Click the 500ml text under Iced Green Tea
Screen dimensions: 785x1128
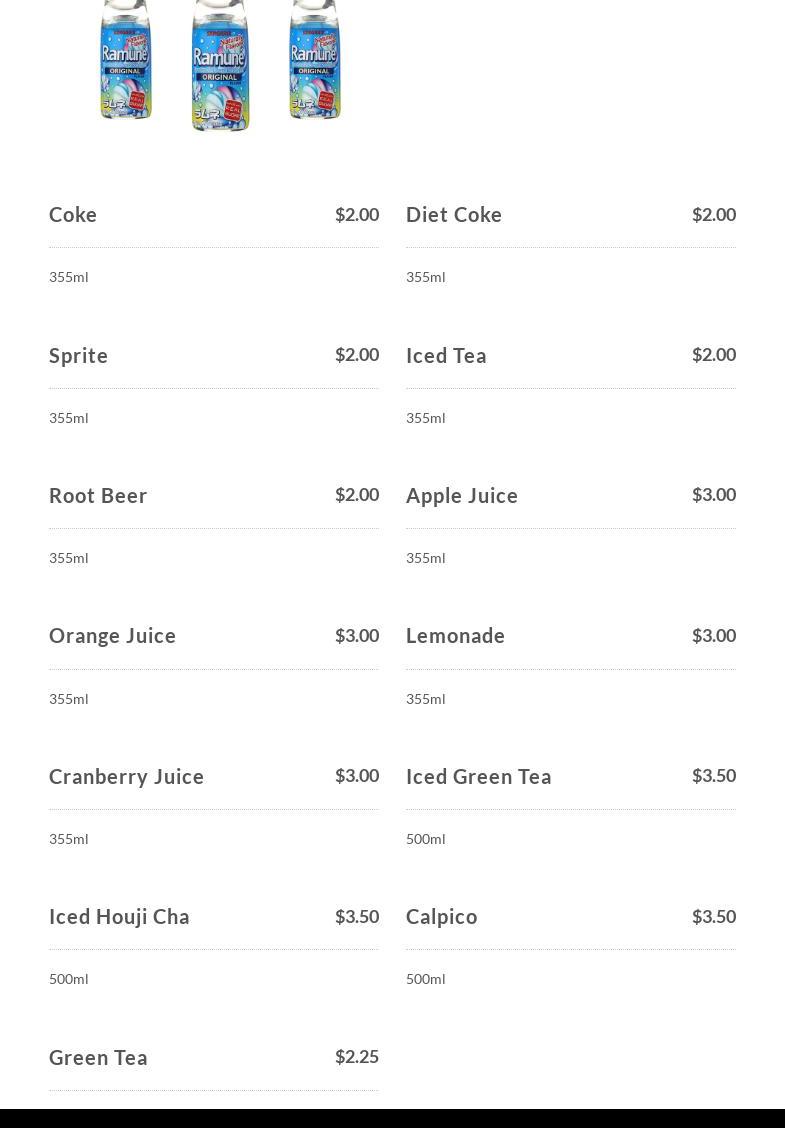426,839
